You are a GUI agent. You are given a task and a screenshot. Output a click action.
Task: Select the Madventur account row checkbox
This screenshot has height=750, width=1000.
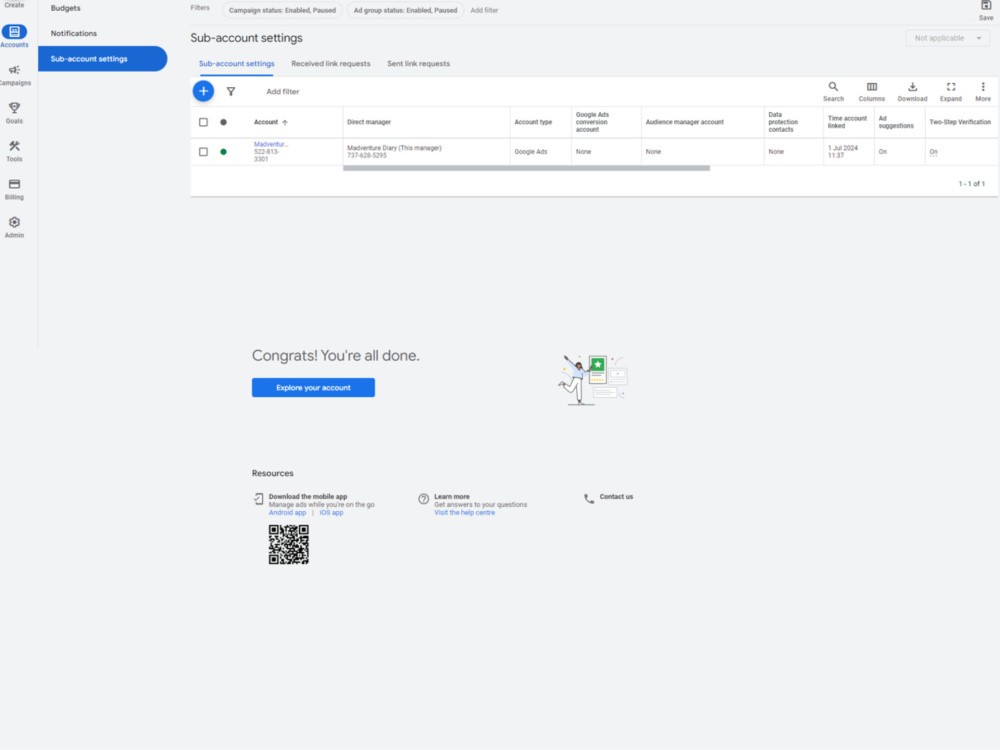coord(203,152)
